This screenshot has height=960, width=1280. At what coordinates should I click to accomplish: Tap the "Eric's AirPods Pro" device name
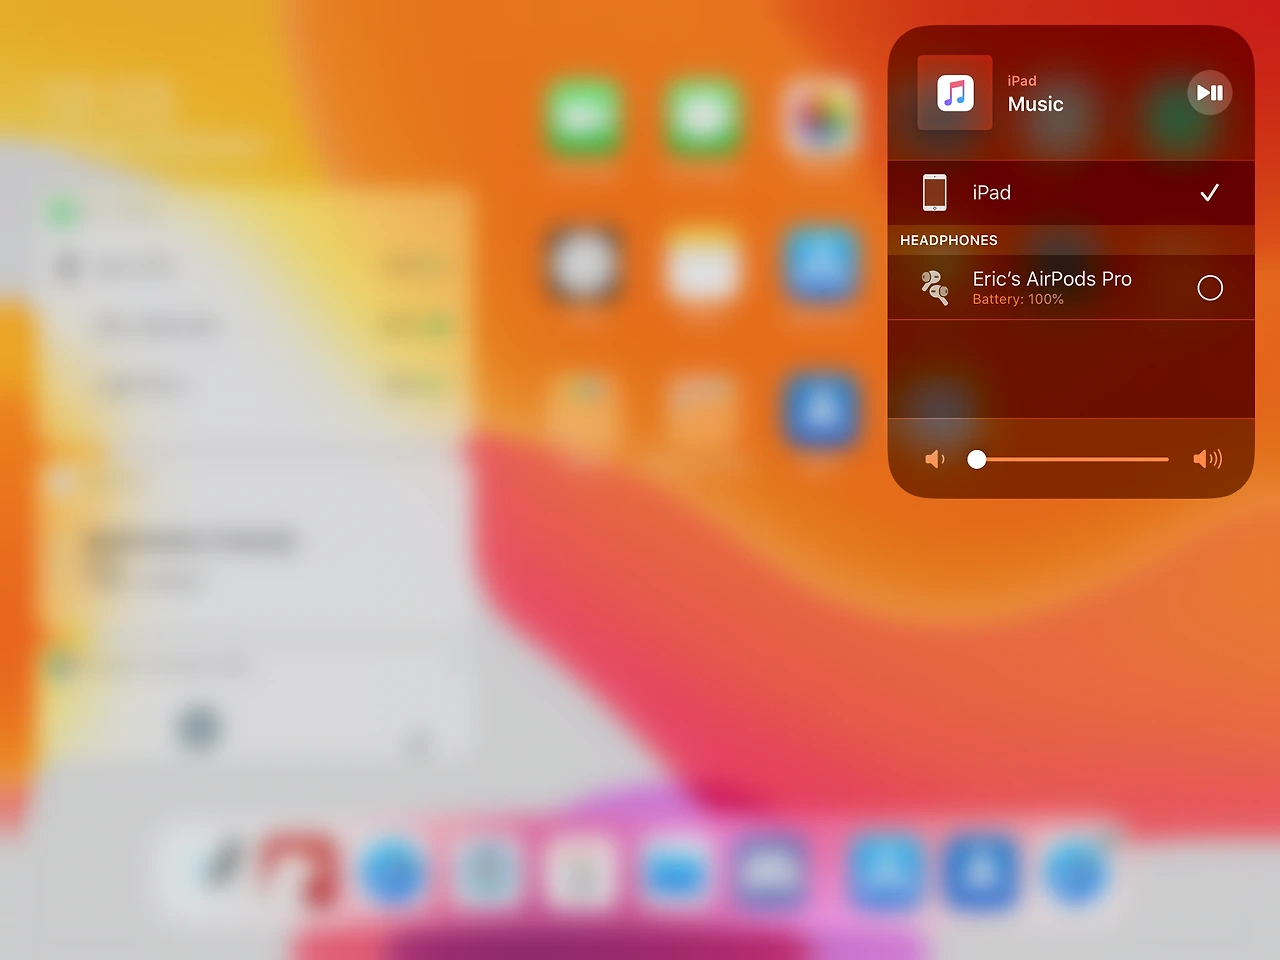click(x=1052, y=279)
